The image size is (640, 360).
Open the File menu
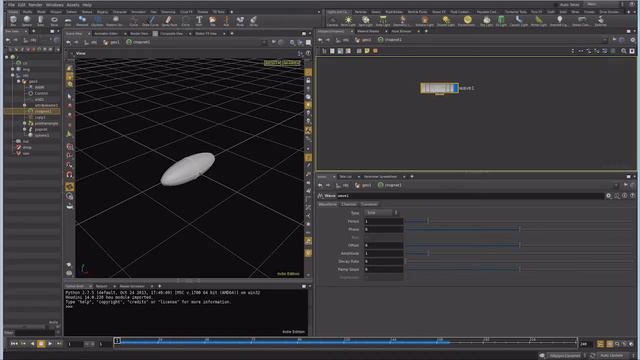pyautogui.click(x=11, y=5)
